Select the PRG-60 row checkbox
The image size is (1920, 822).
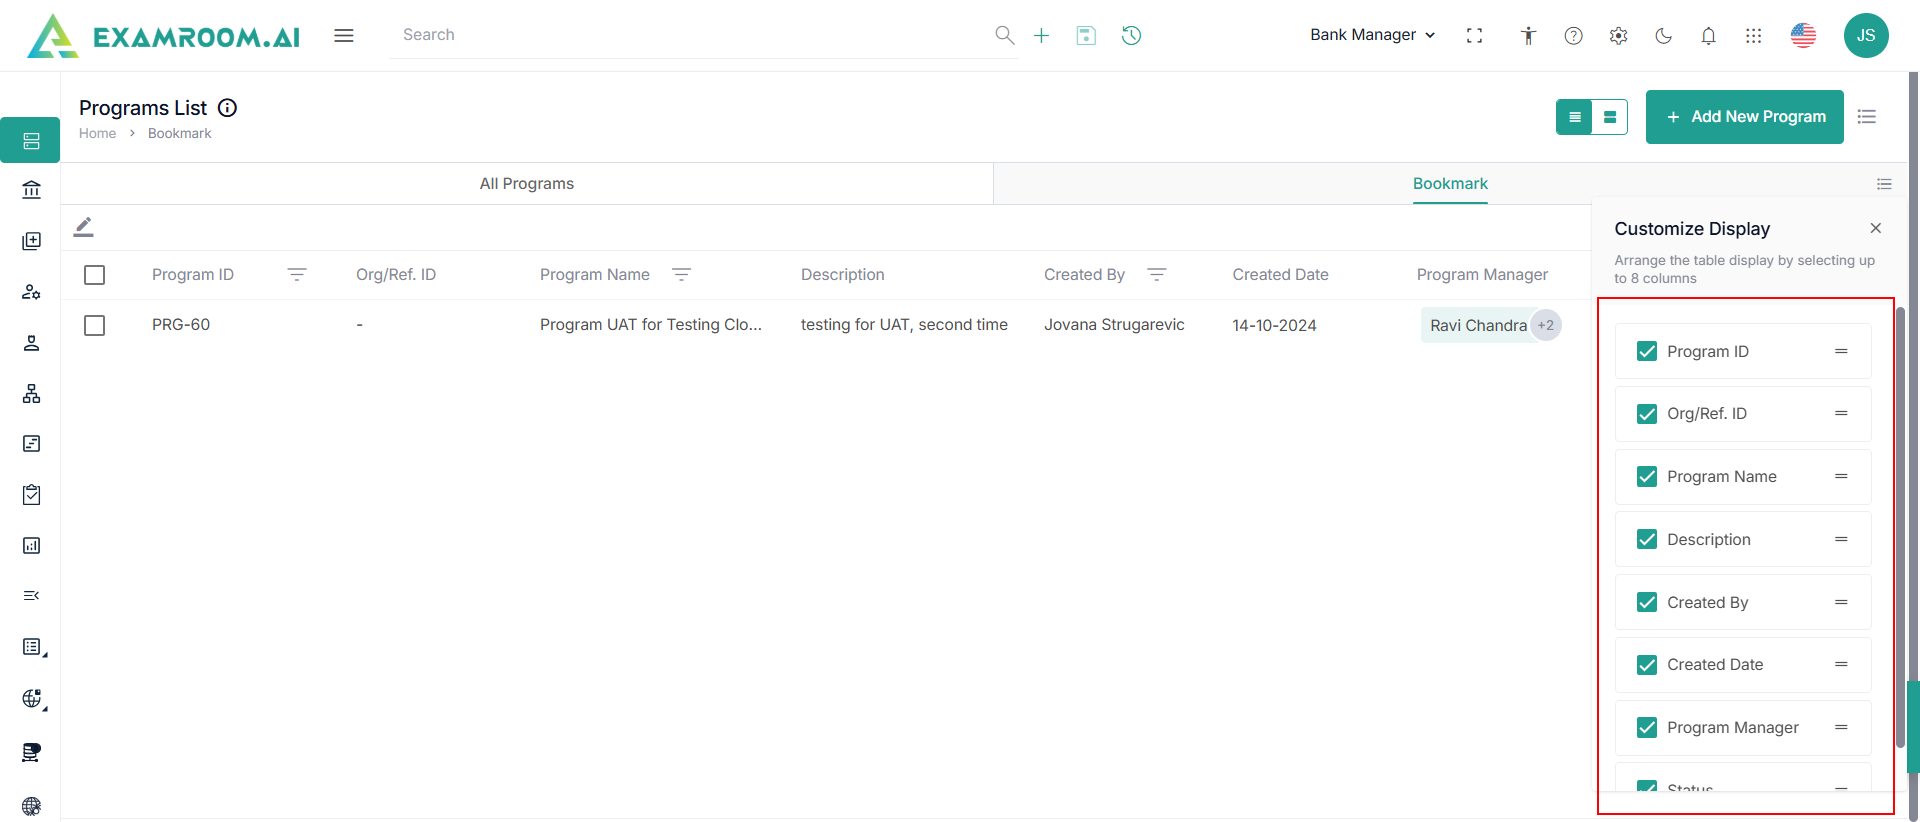point(95,326)
